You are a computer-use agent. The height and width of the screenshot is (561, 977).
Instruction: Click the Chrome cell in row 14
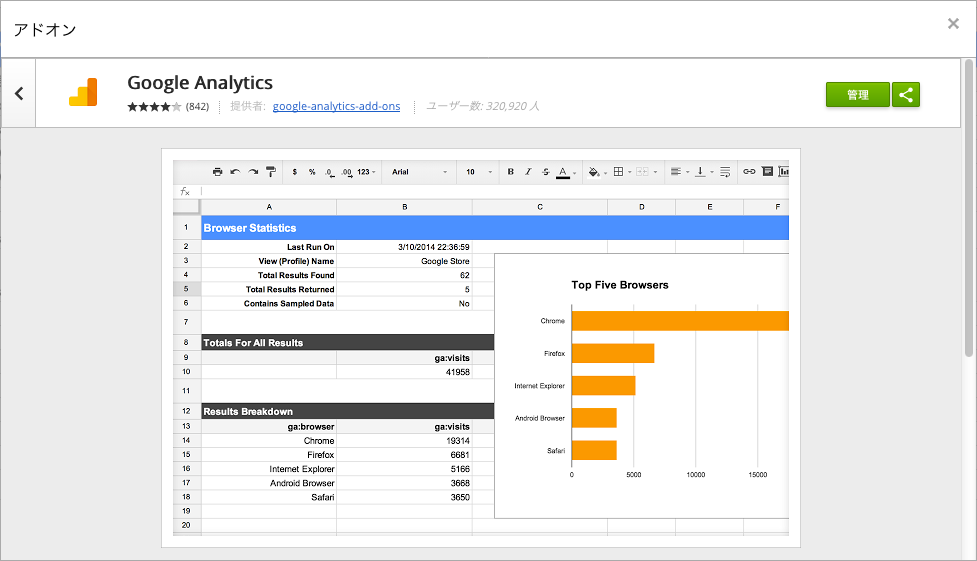pos(269,441)
